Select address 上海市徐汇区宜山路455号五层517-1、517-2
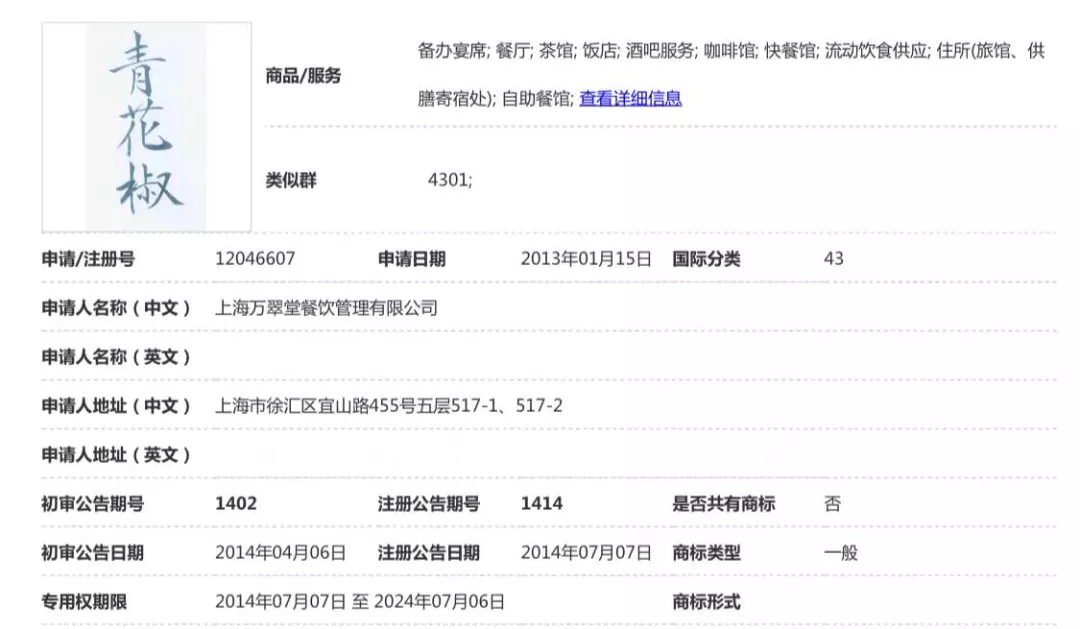1080x629 pixels. pyautogui.click(x=388, y=406)
